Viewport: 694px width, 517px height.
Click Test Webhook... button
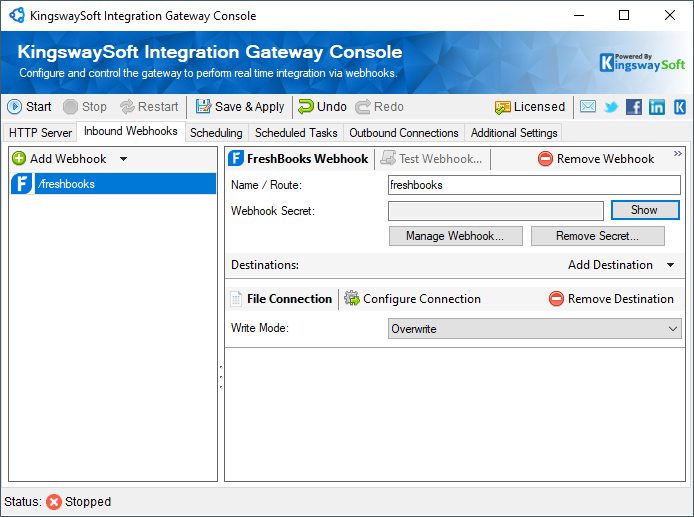pos(432,158)
